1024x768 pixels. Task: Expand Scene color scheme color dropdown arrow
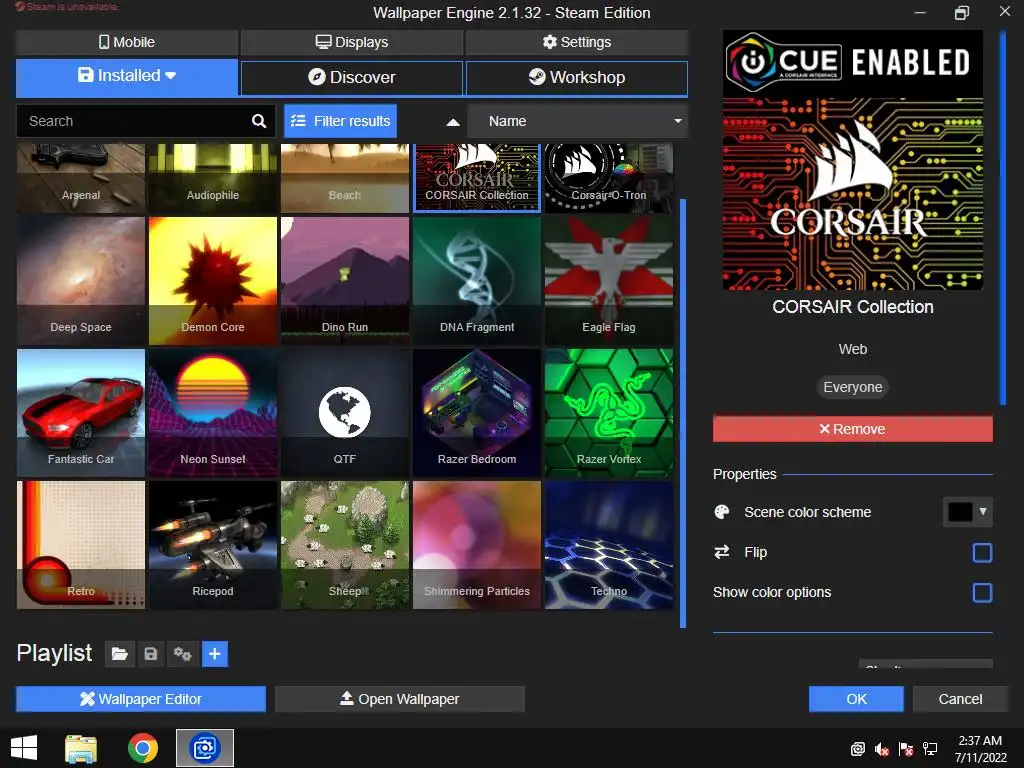(983, 511)
